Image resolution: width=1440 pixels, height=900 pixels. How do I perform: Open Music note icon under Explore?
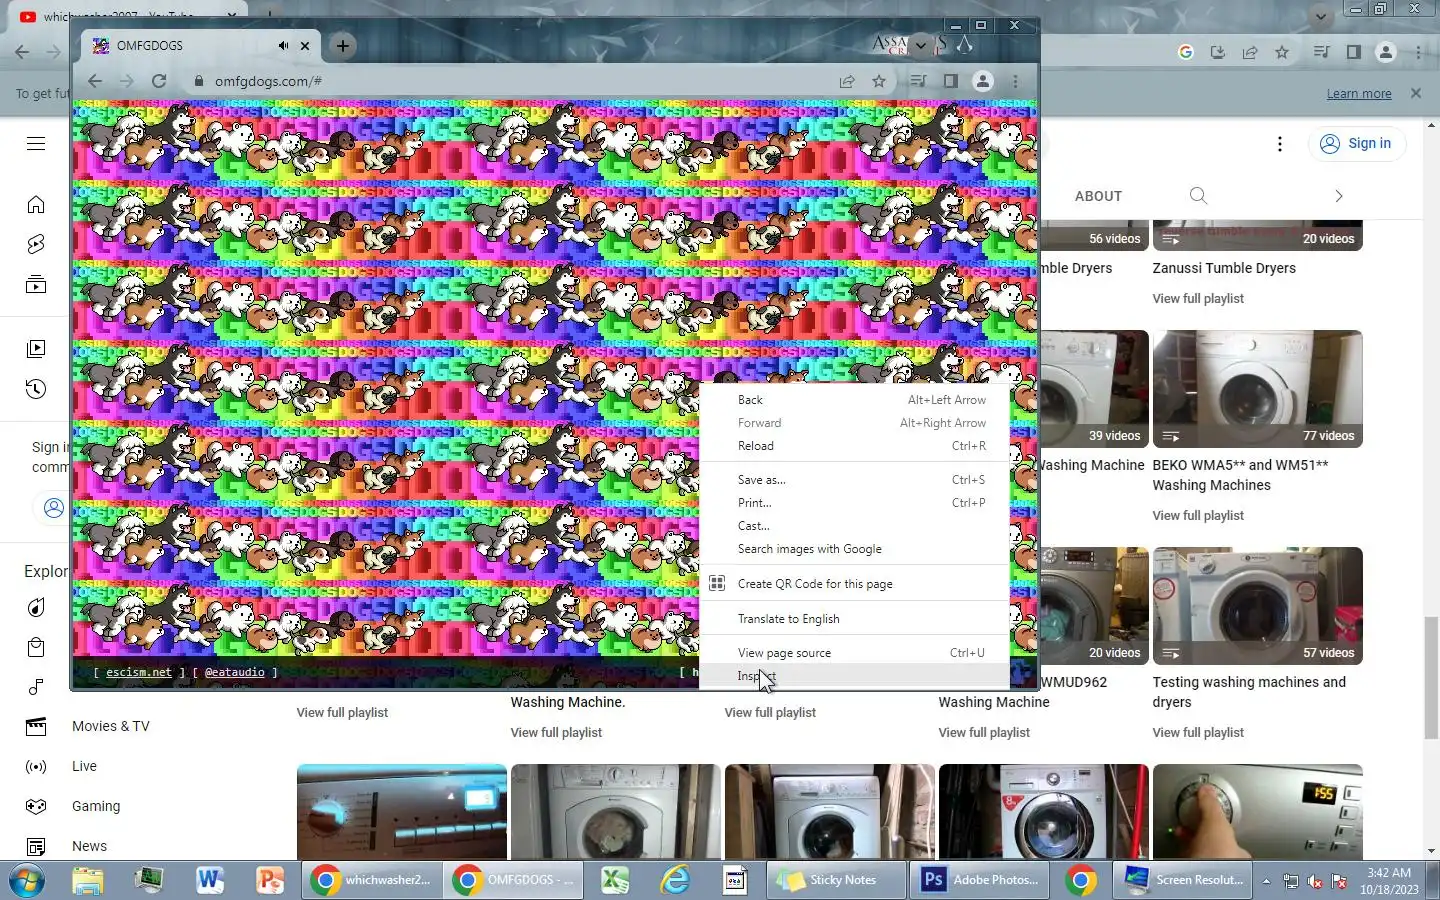pos(36,687)
